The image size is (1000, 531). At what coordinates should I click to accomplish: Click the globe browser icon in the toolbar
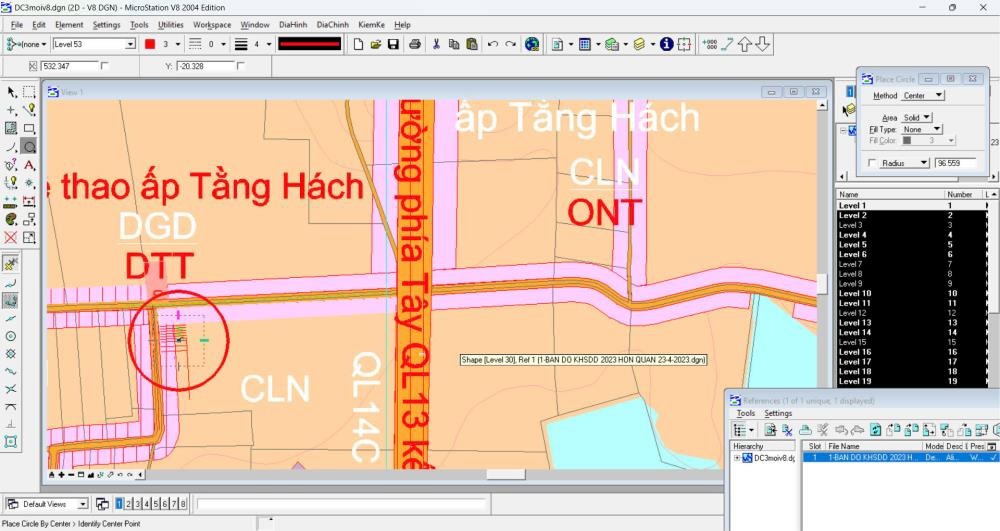(532, 44)
